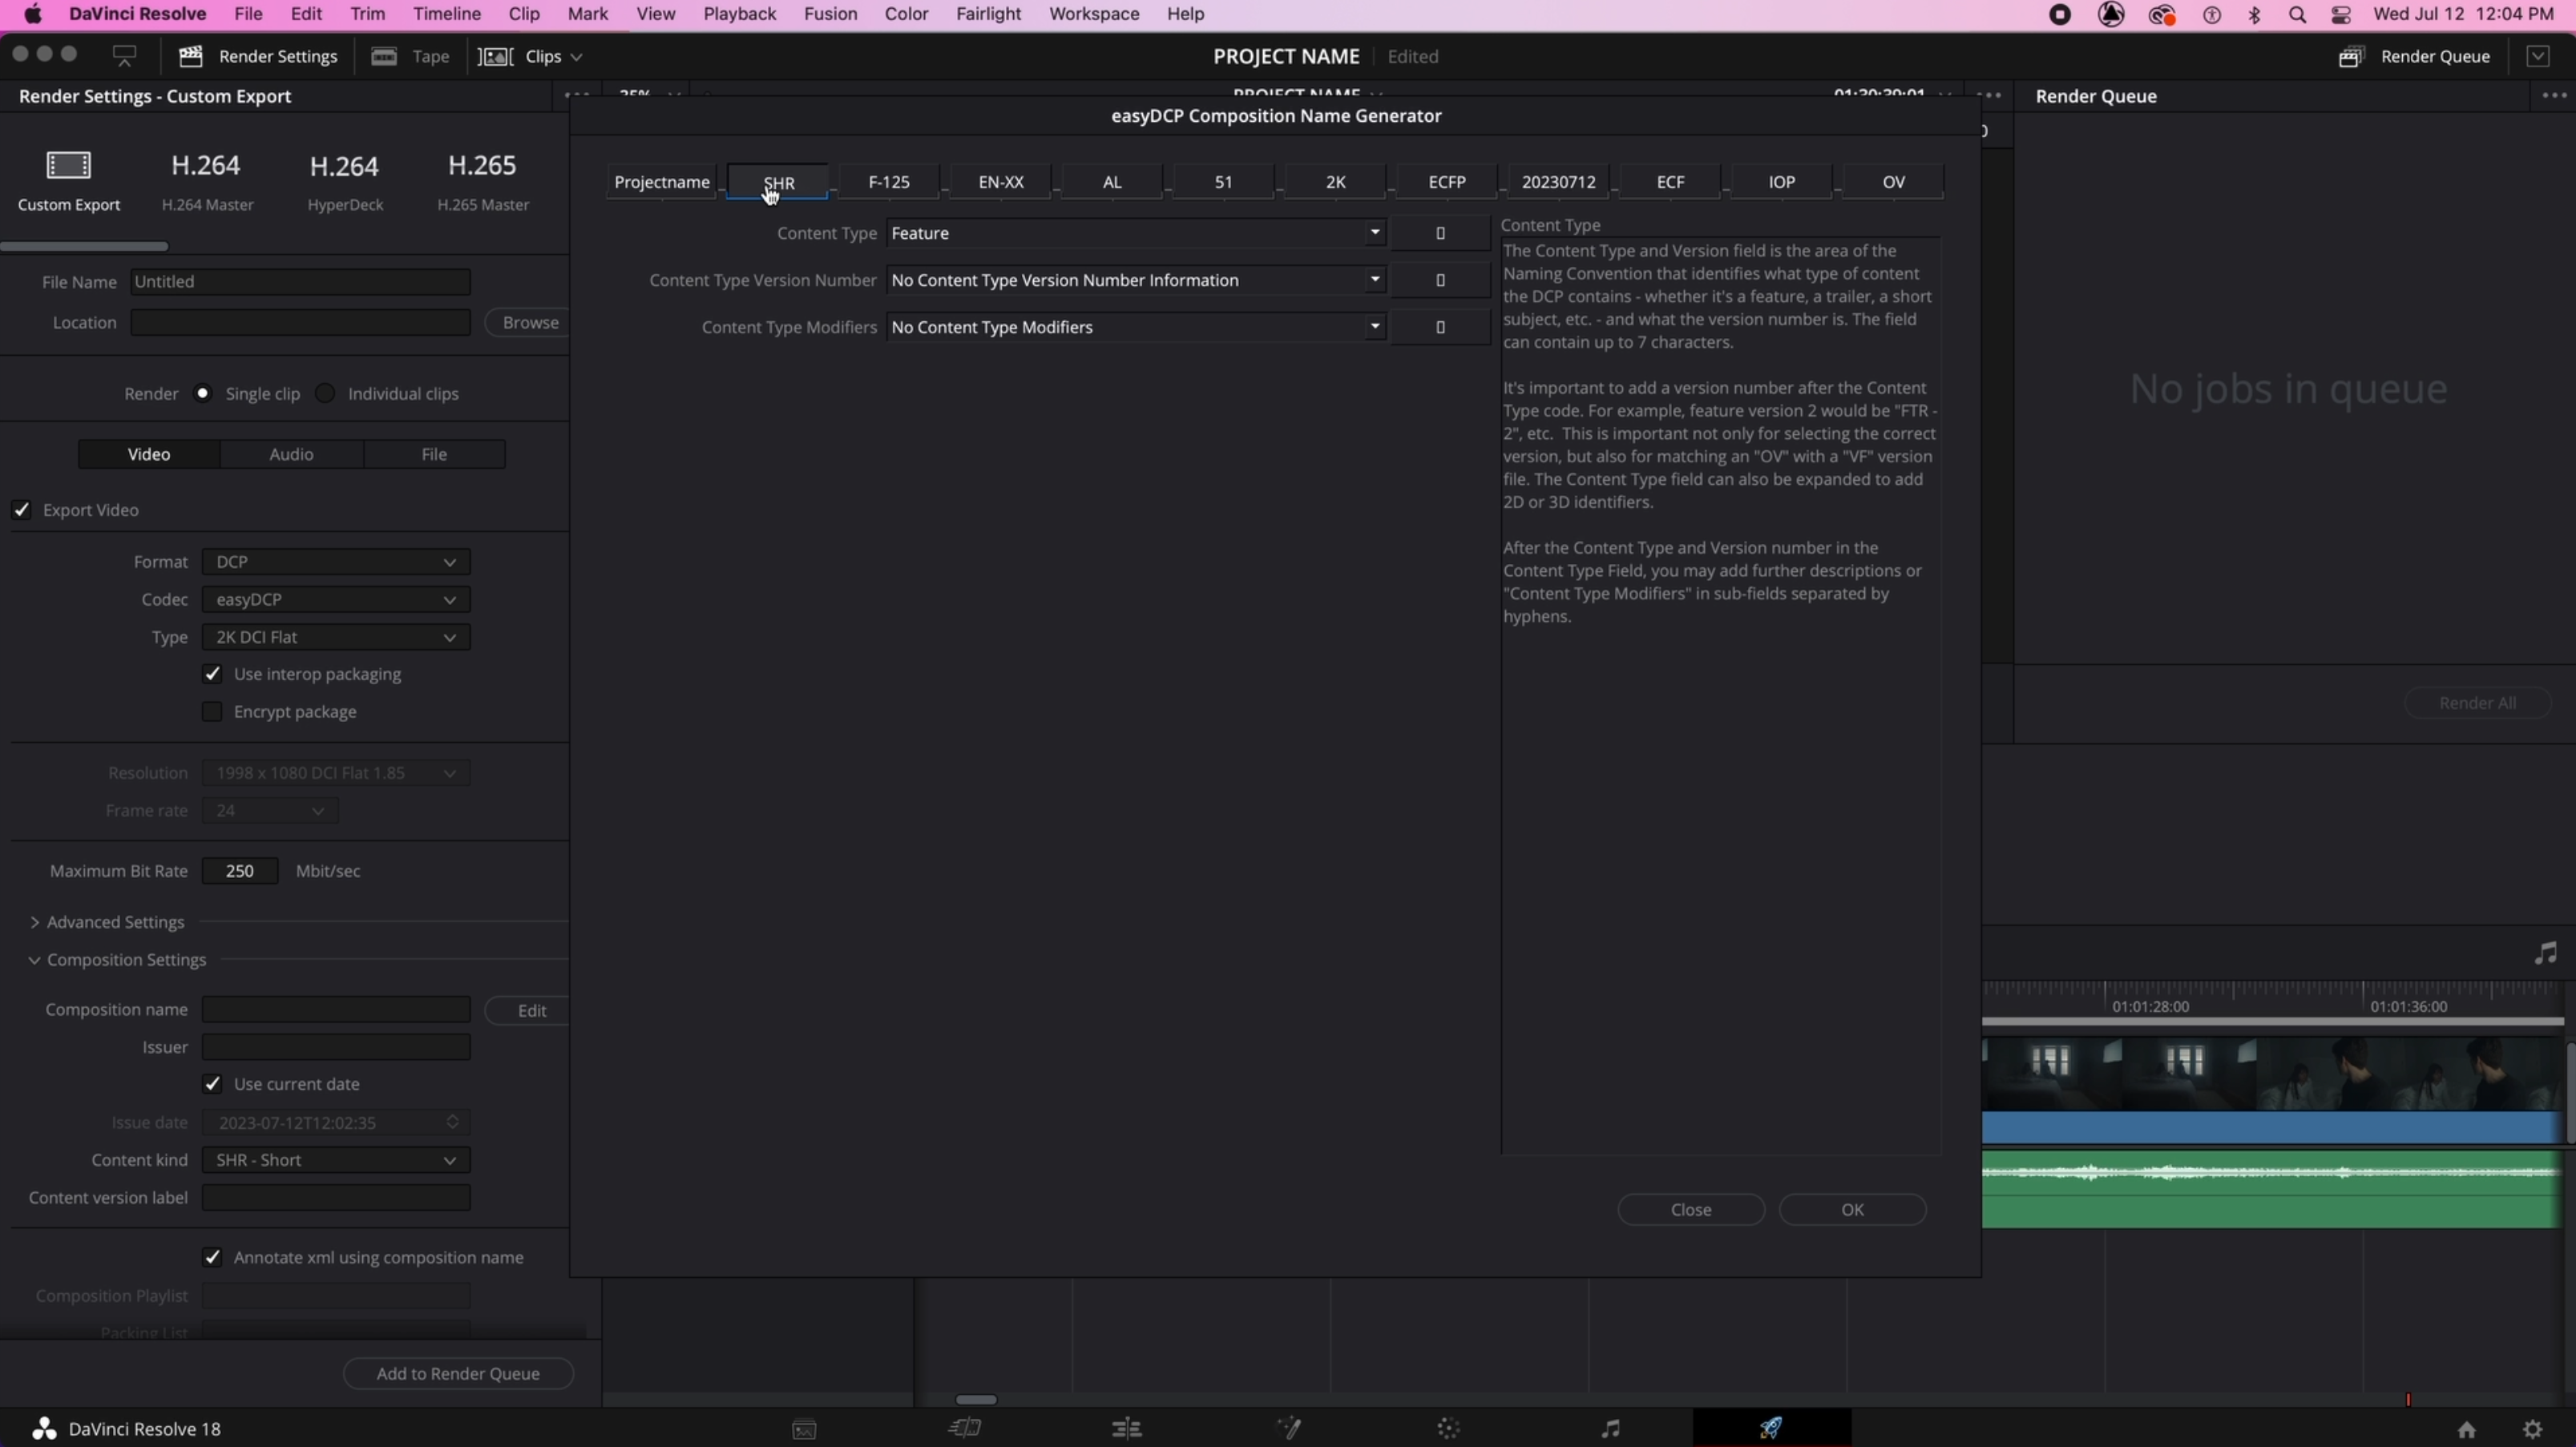Click the Home project manager icon
This screenshot has width=2576, height=1447.
[2467, 1429]
